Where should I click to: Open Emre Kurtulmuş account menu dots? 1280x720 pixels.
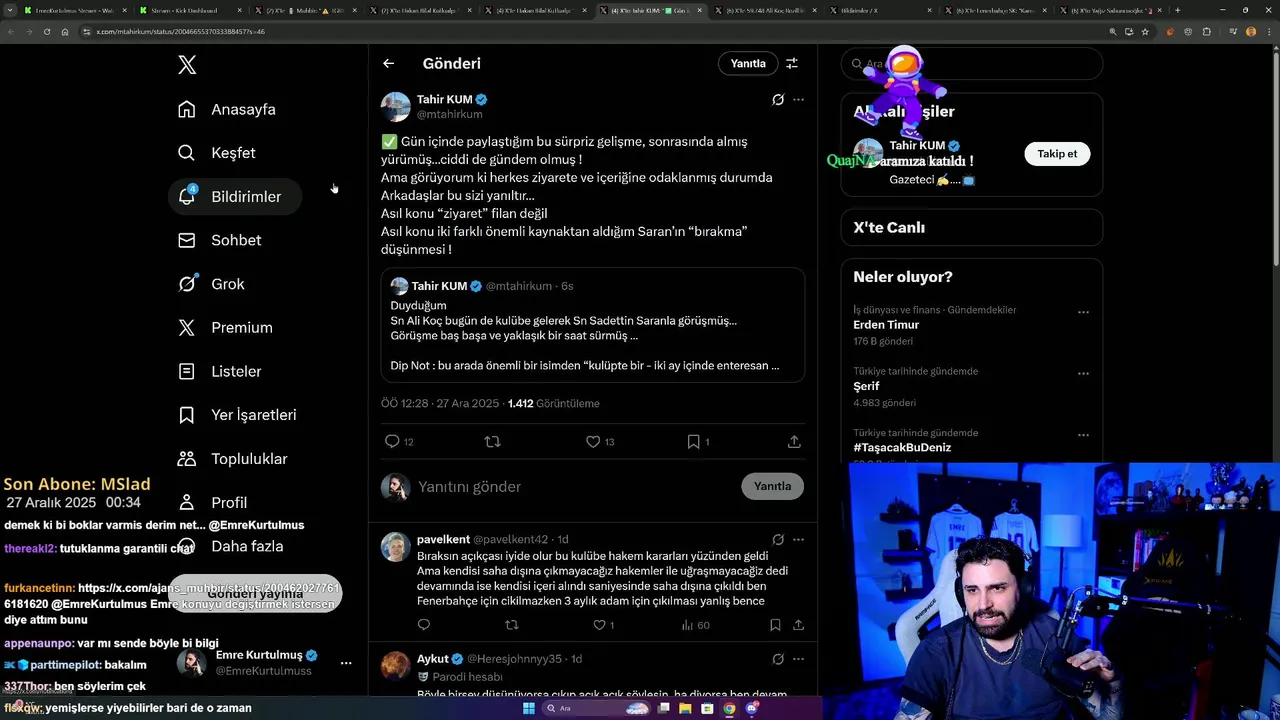[x=346, y=663]
